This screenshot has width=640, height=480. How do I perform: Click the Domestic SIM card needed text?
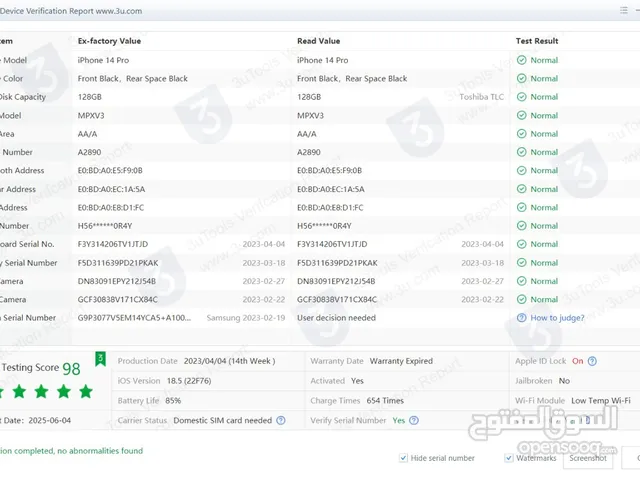click(222, 420)
